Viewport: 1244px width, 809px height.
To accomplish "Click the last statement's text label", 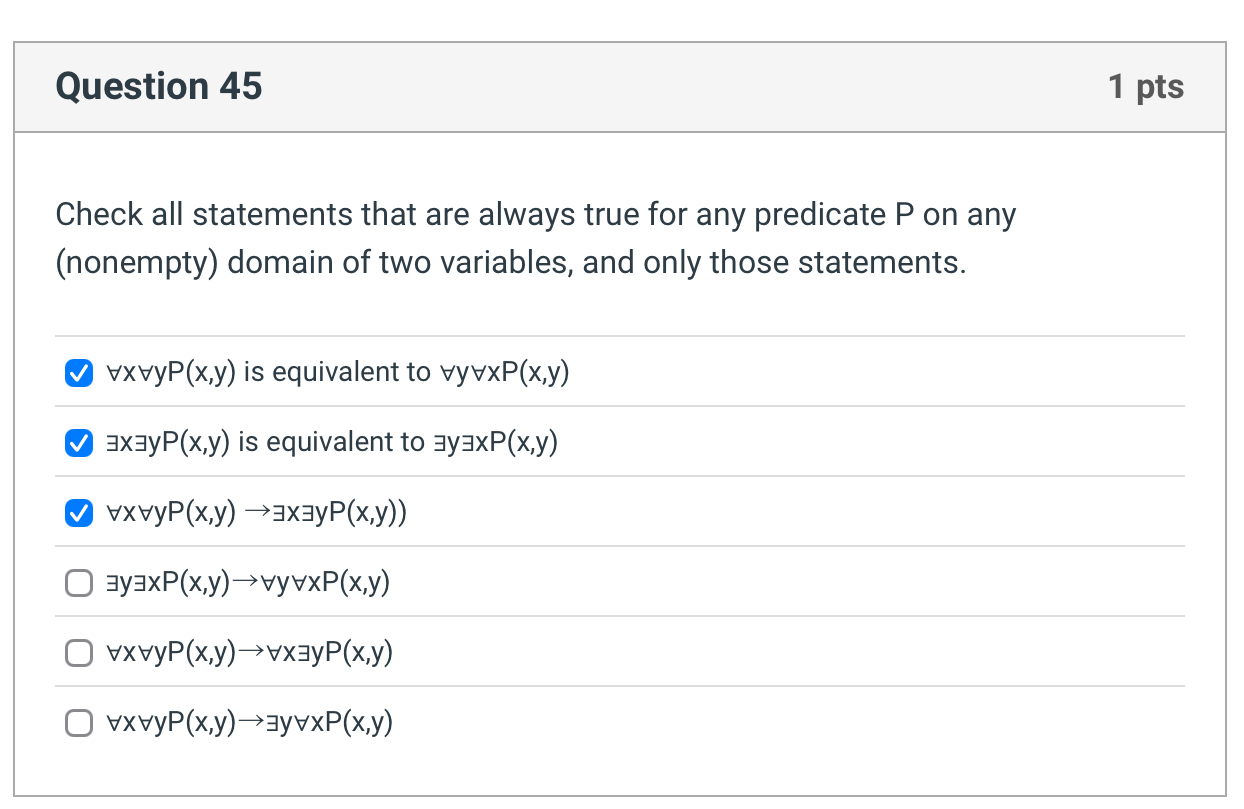I will 248,722.
